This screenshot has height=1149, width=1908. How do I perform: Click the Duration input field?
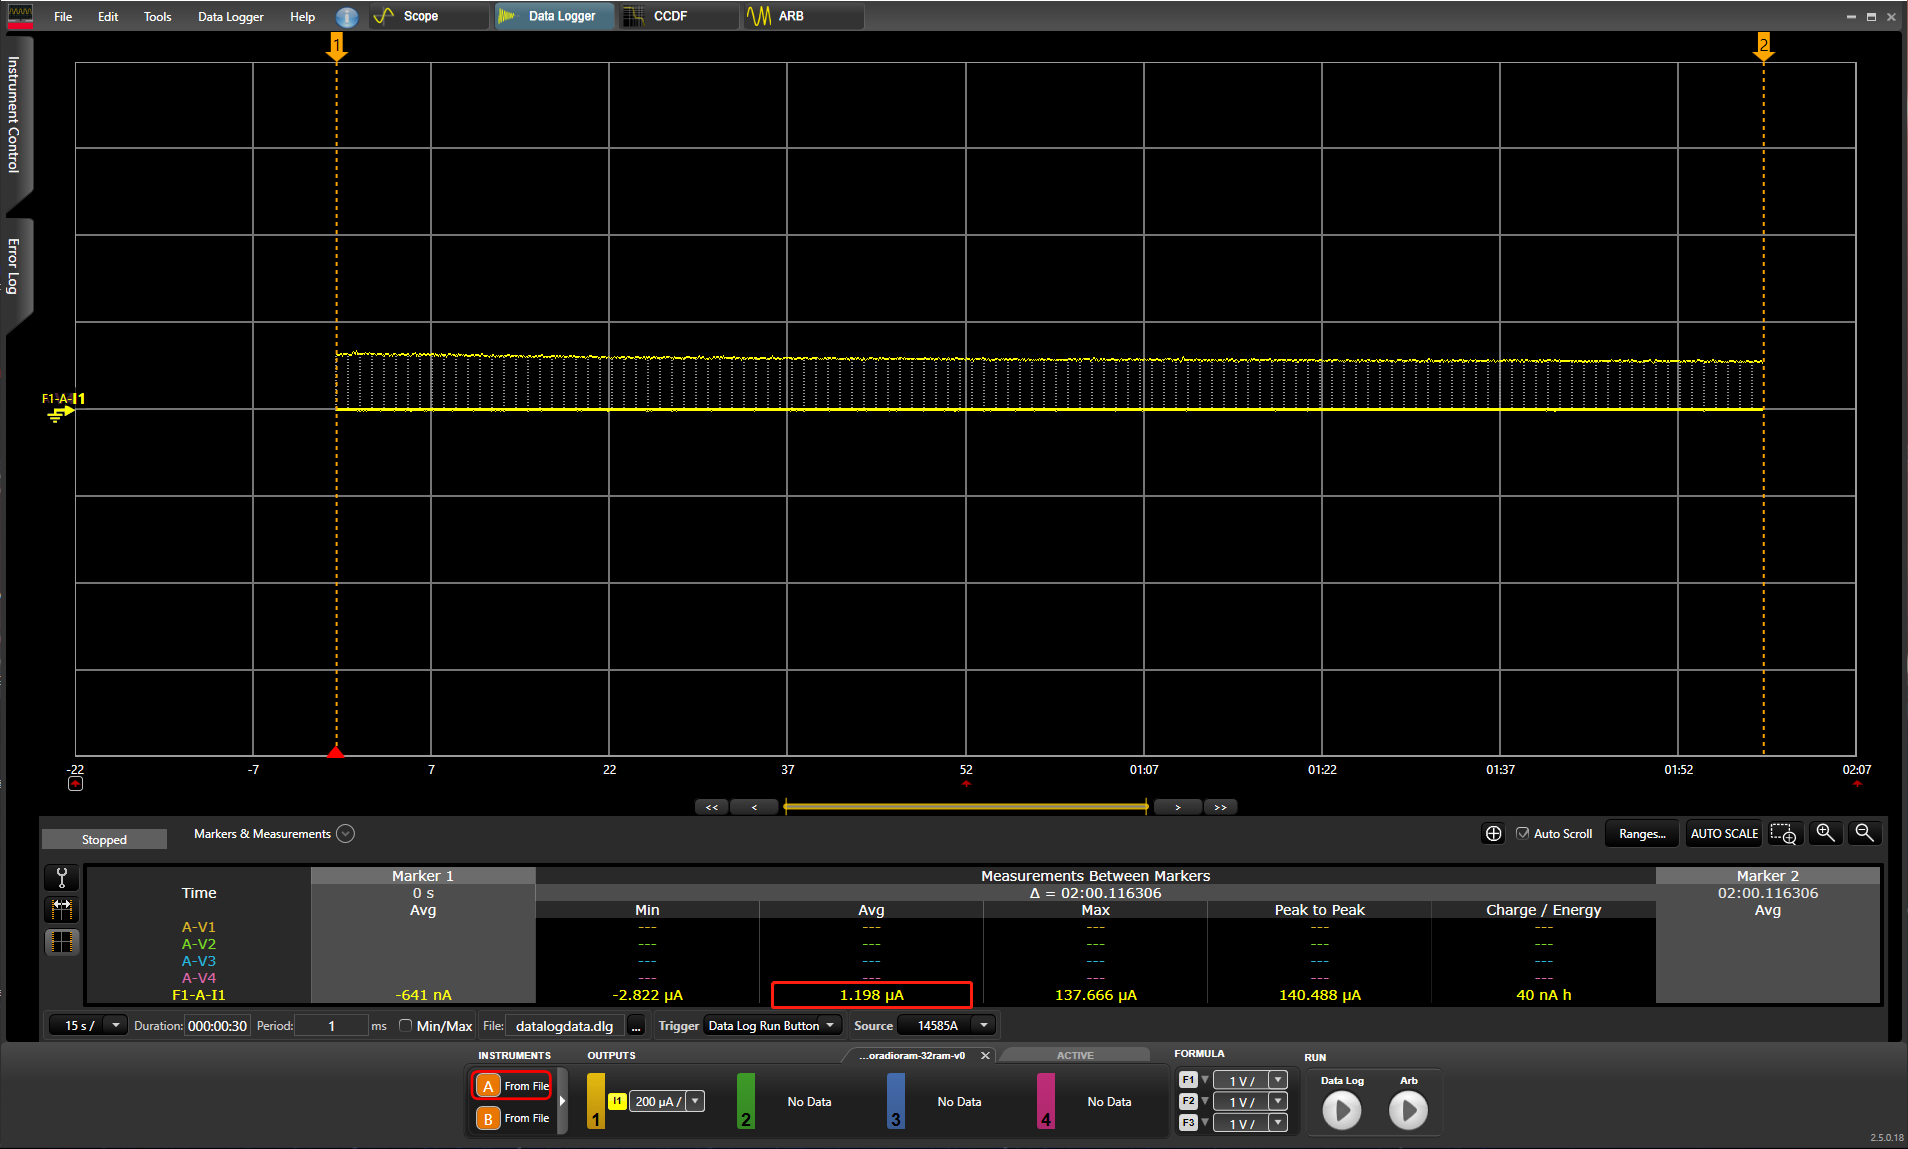(x=217, y=1025)
